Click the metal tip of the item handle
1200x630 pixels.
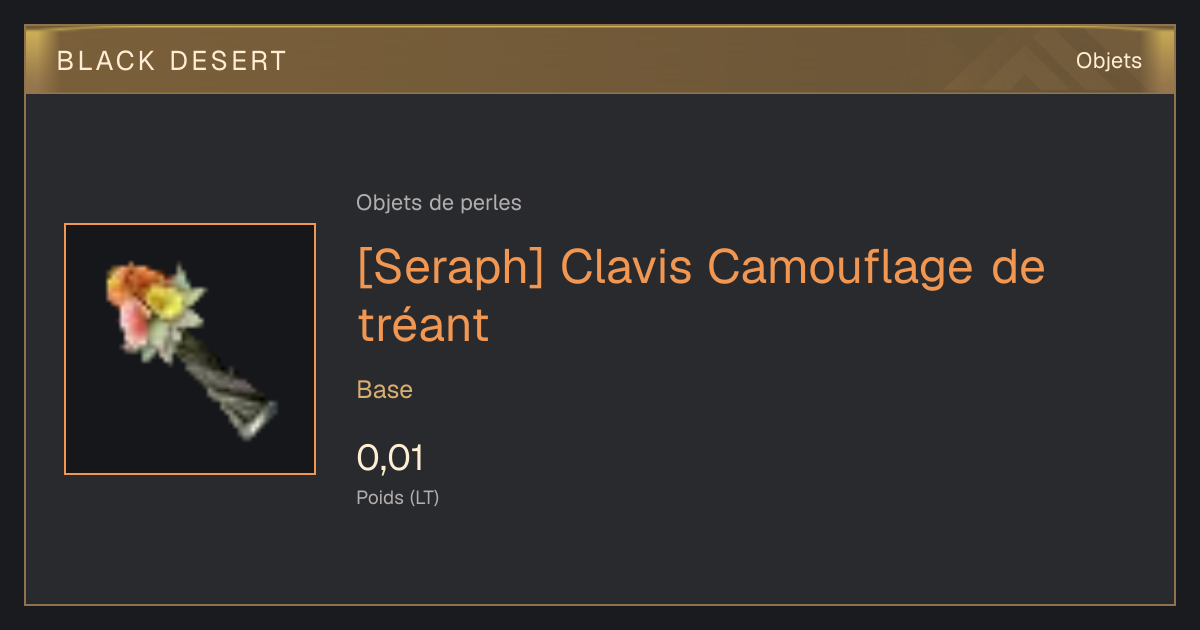coord(261,420)
